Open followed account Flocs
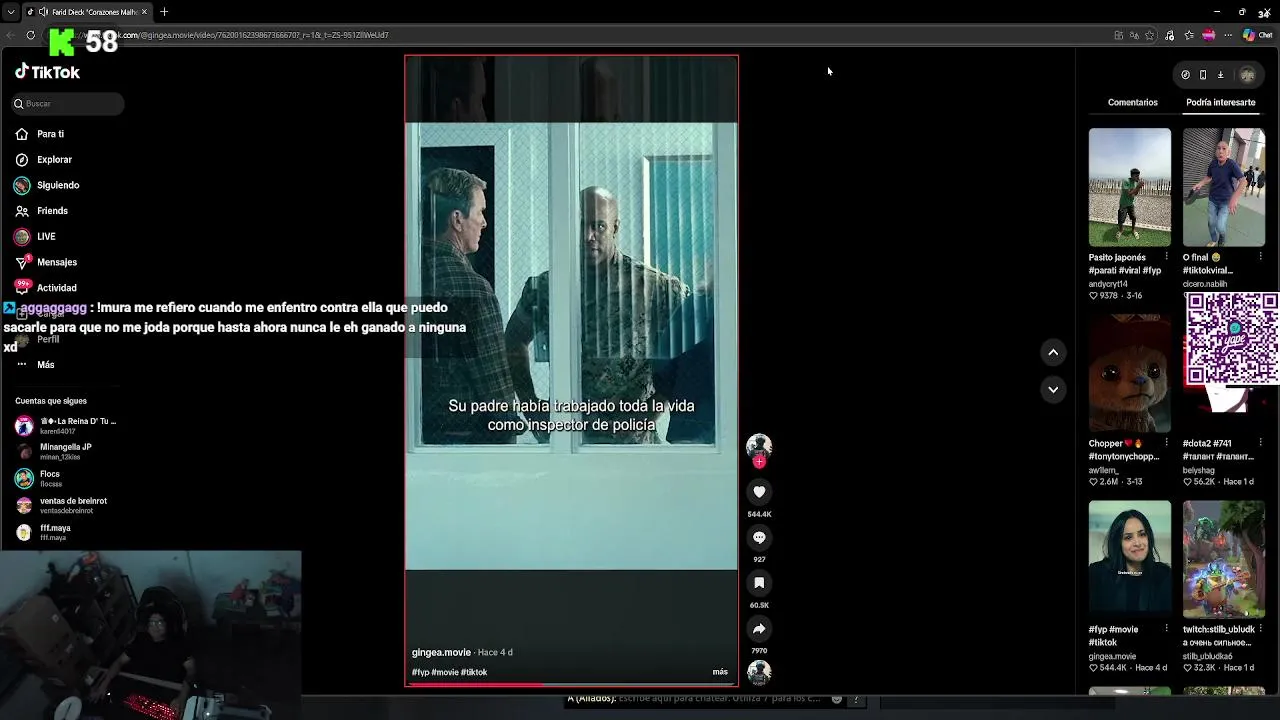This screenshot has height=720, width=1280. click(x=50, y=478)
